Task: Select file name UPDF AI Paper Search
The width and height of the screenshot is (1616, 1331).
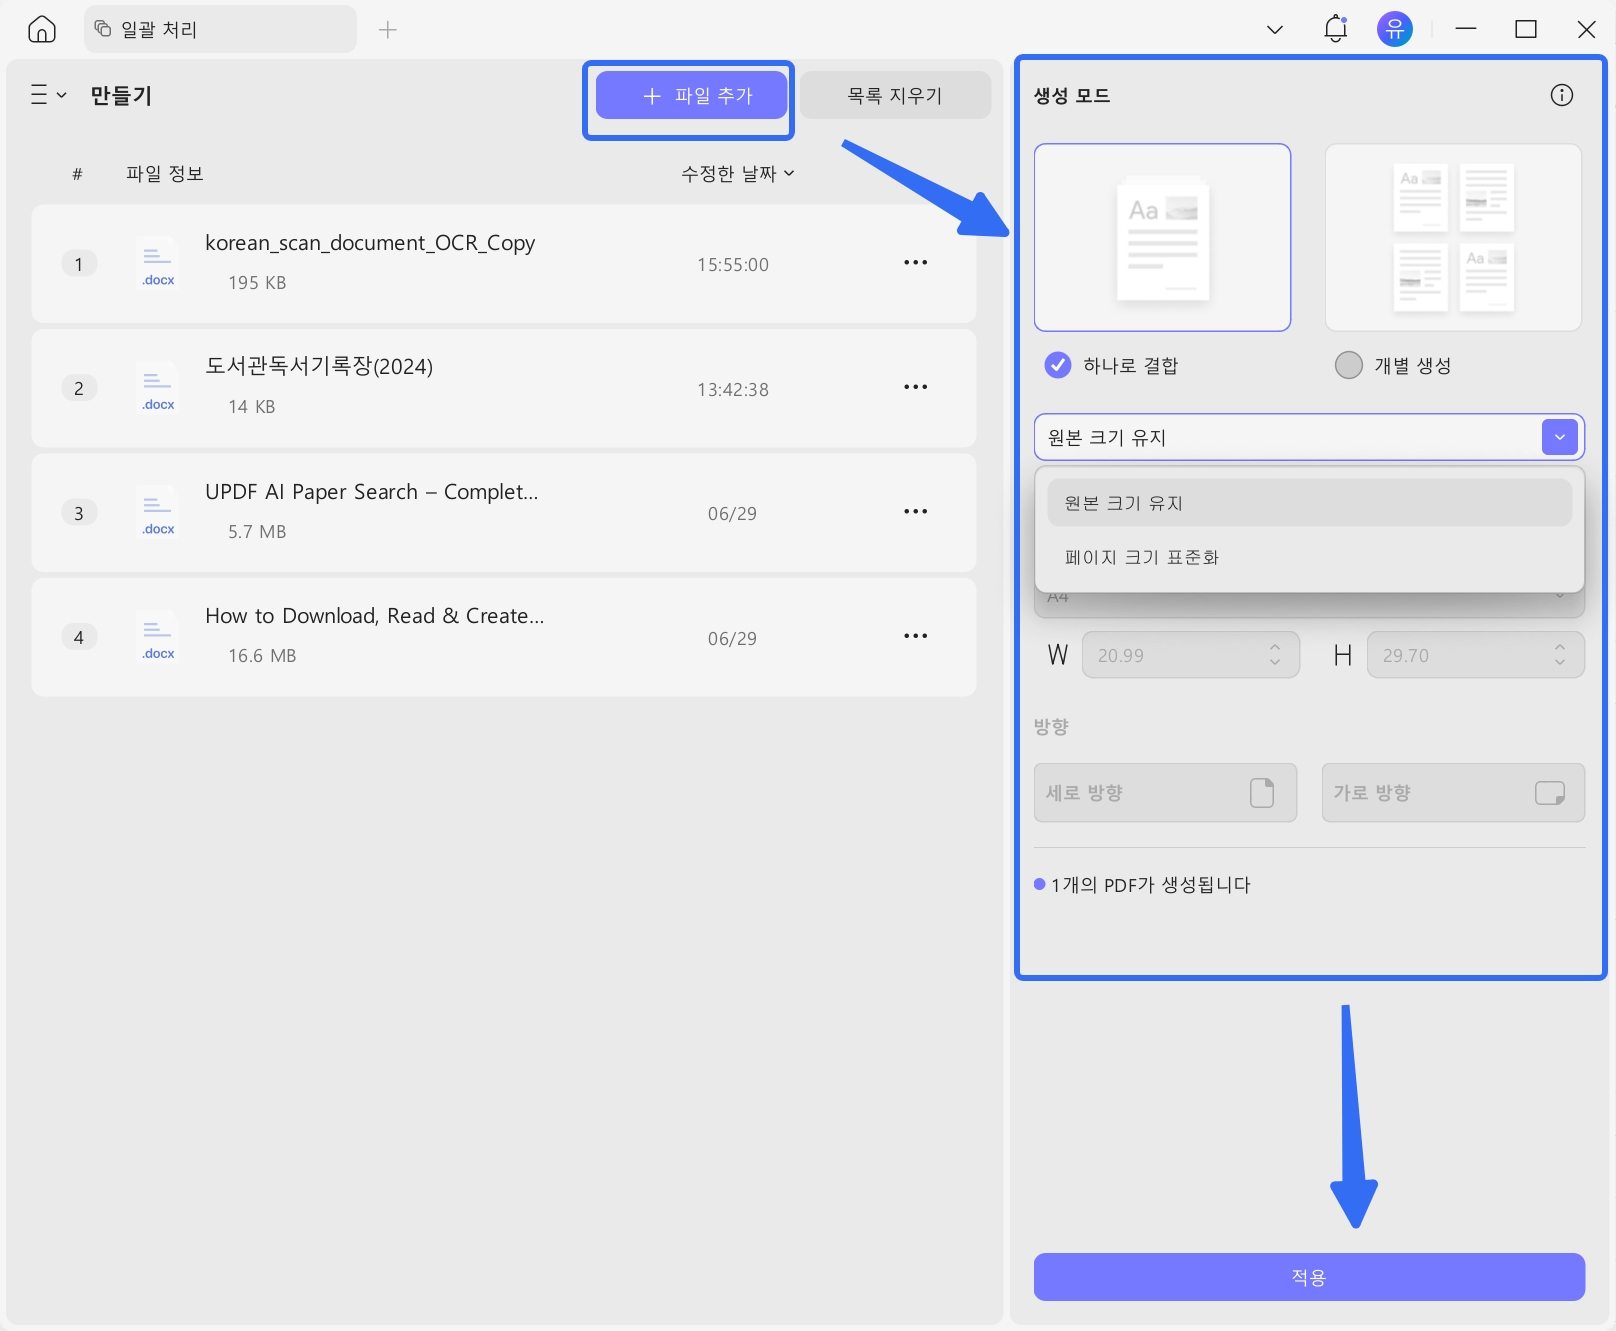Action: tap(371, 492)
